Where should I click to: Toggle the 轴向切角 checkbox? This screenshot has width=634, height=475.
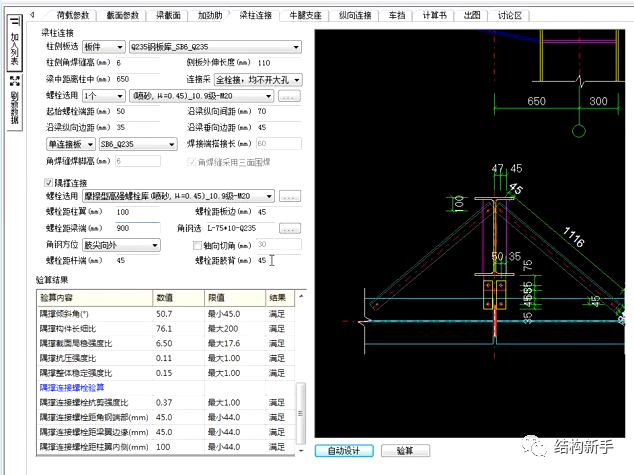pyautogui.click(x=197, y=245)
